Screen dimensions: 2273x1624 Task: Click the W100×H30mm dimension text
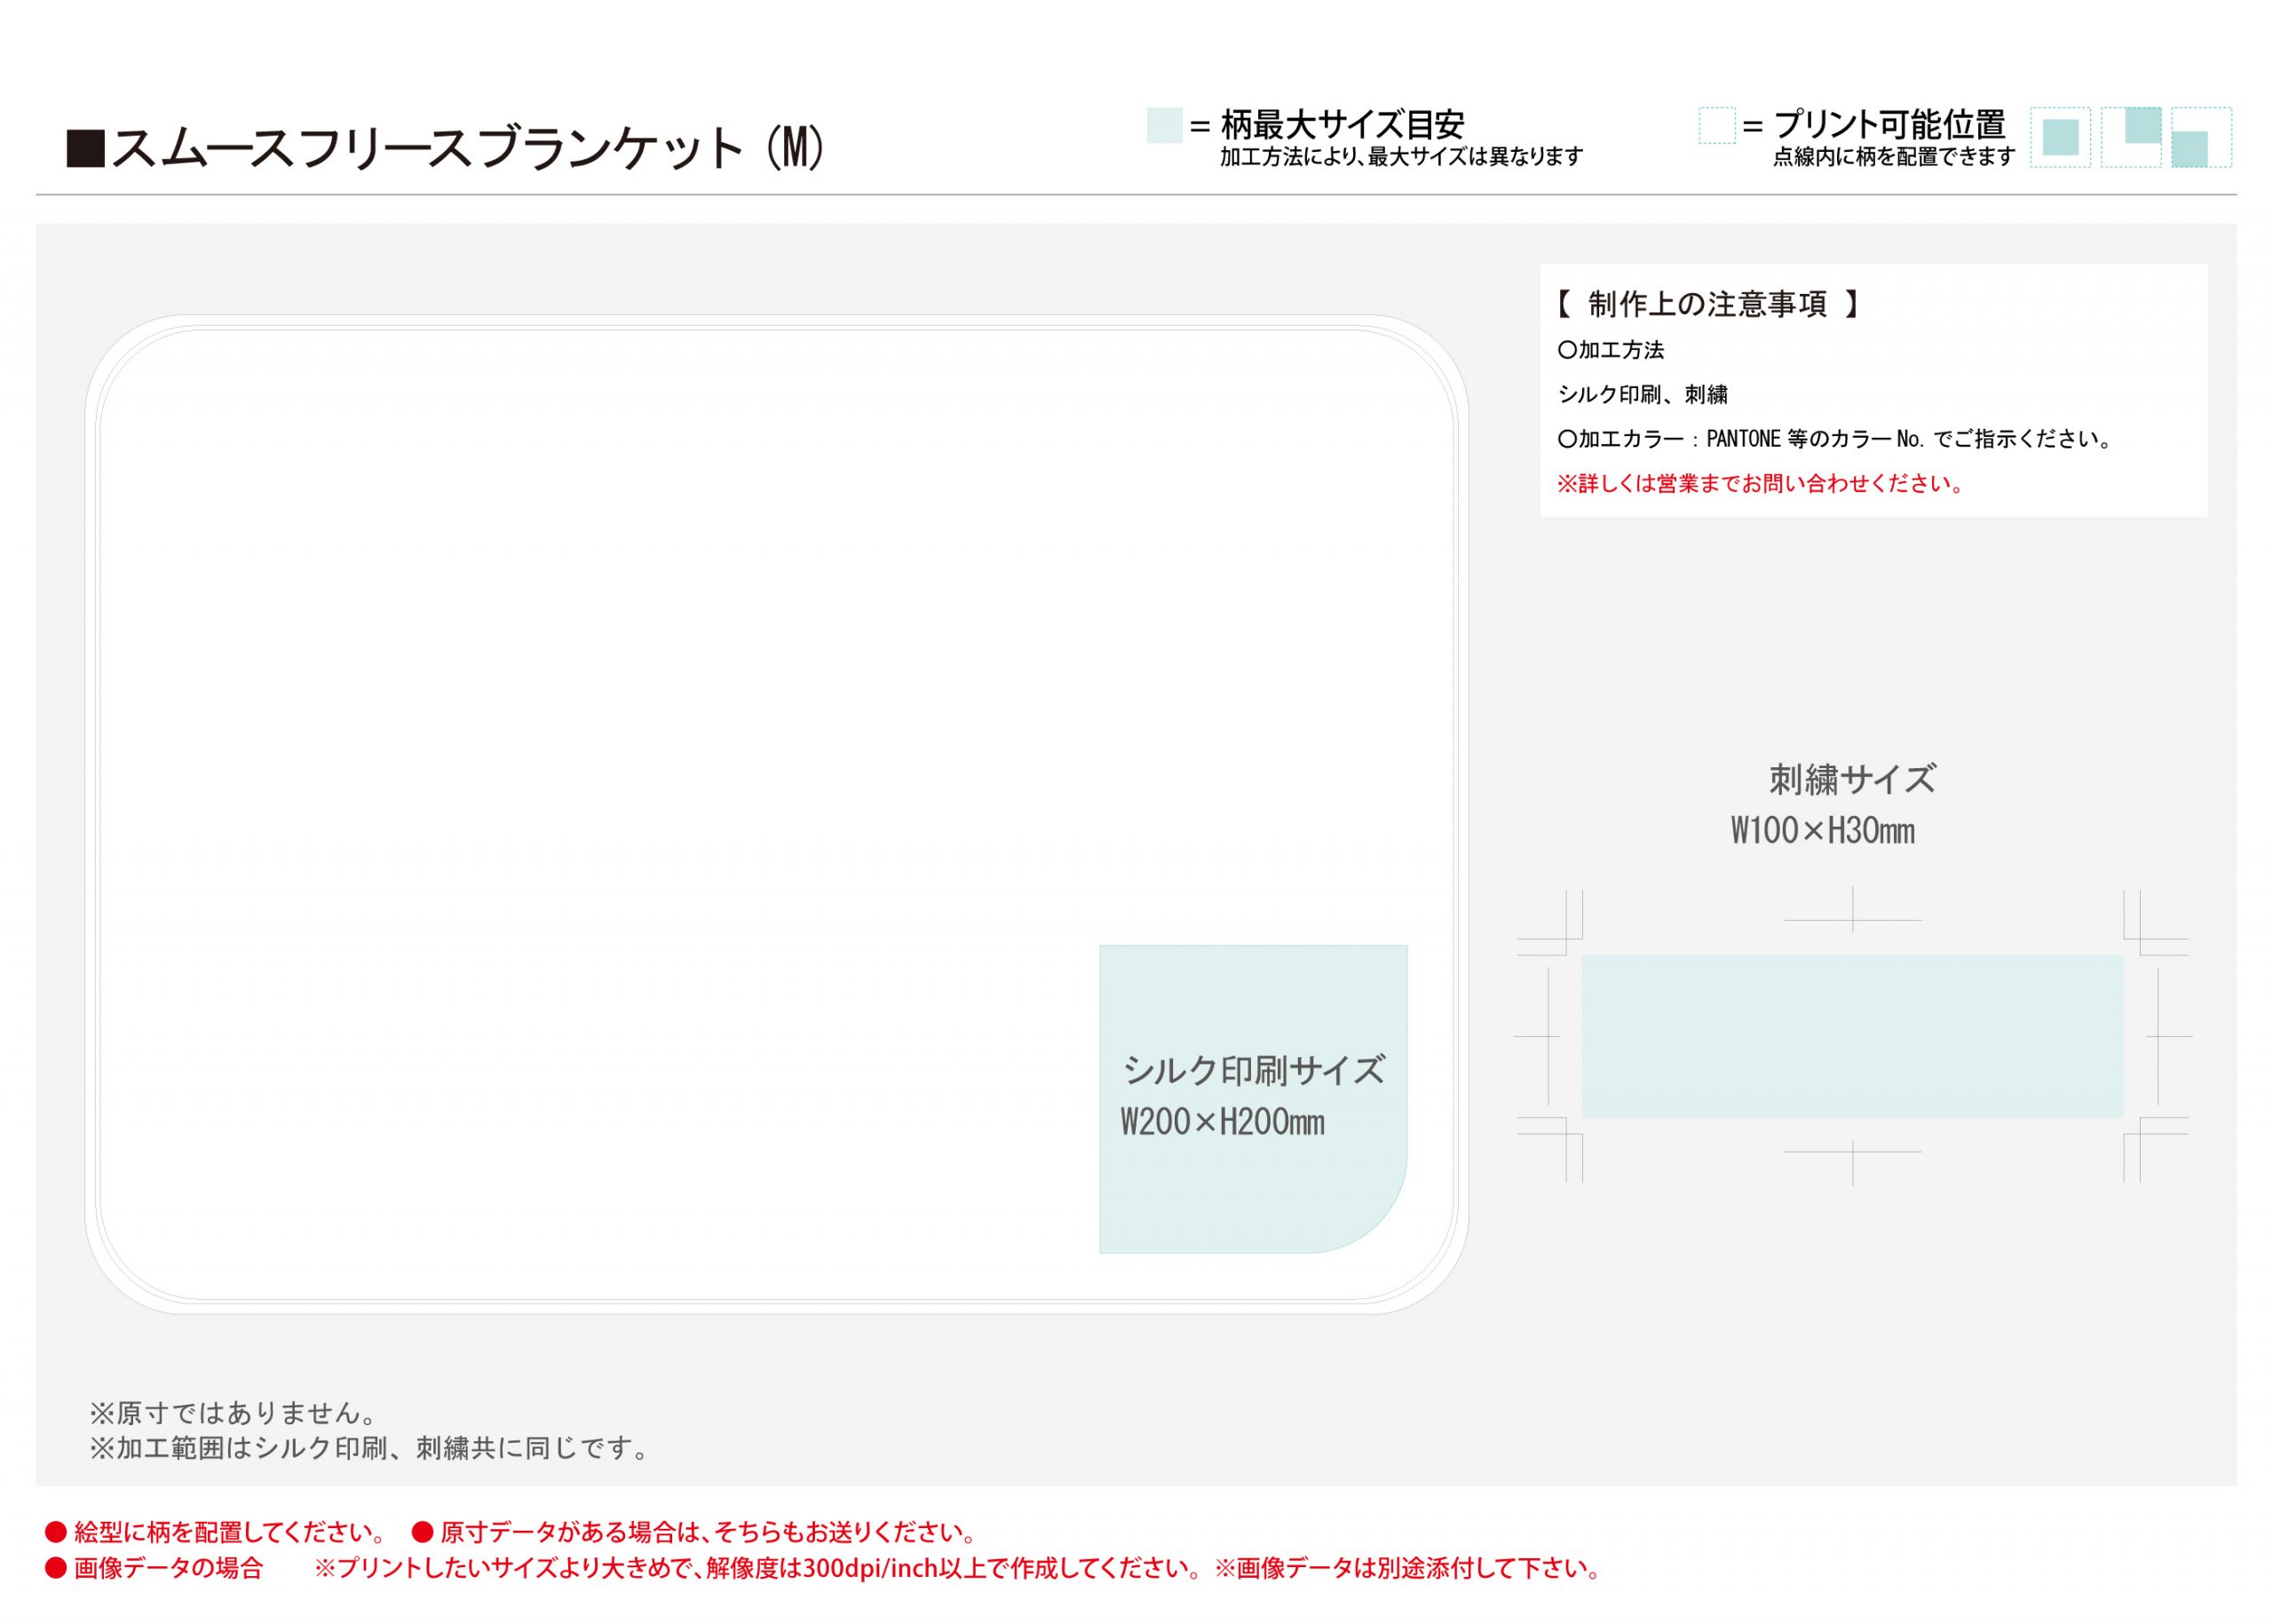click(1822, 831)
